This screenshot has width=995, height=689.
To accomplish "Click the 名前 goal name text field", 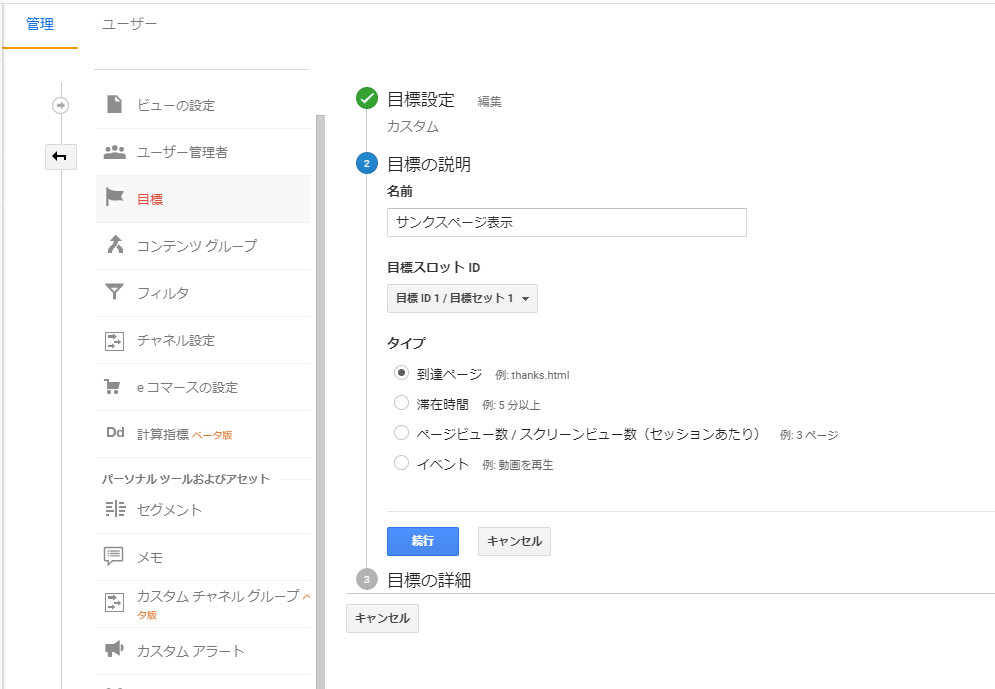I will 567,222.
